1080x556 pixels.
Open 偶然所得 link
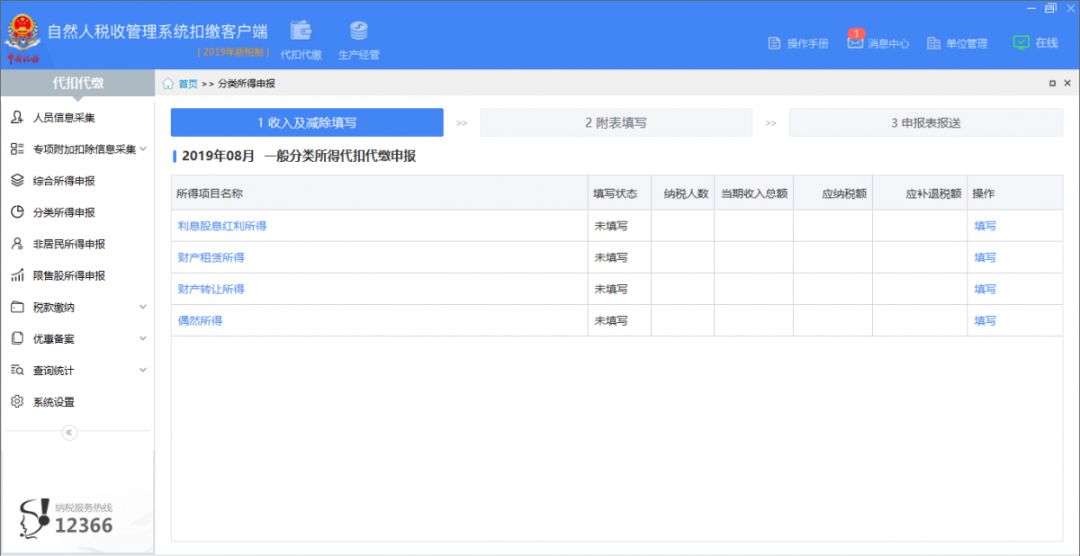[200, 321]
